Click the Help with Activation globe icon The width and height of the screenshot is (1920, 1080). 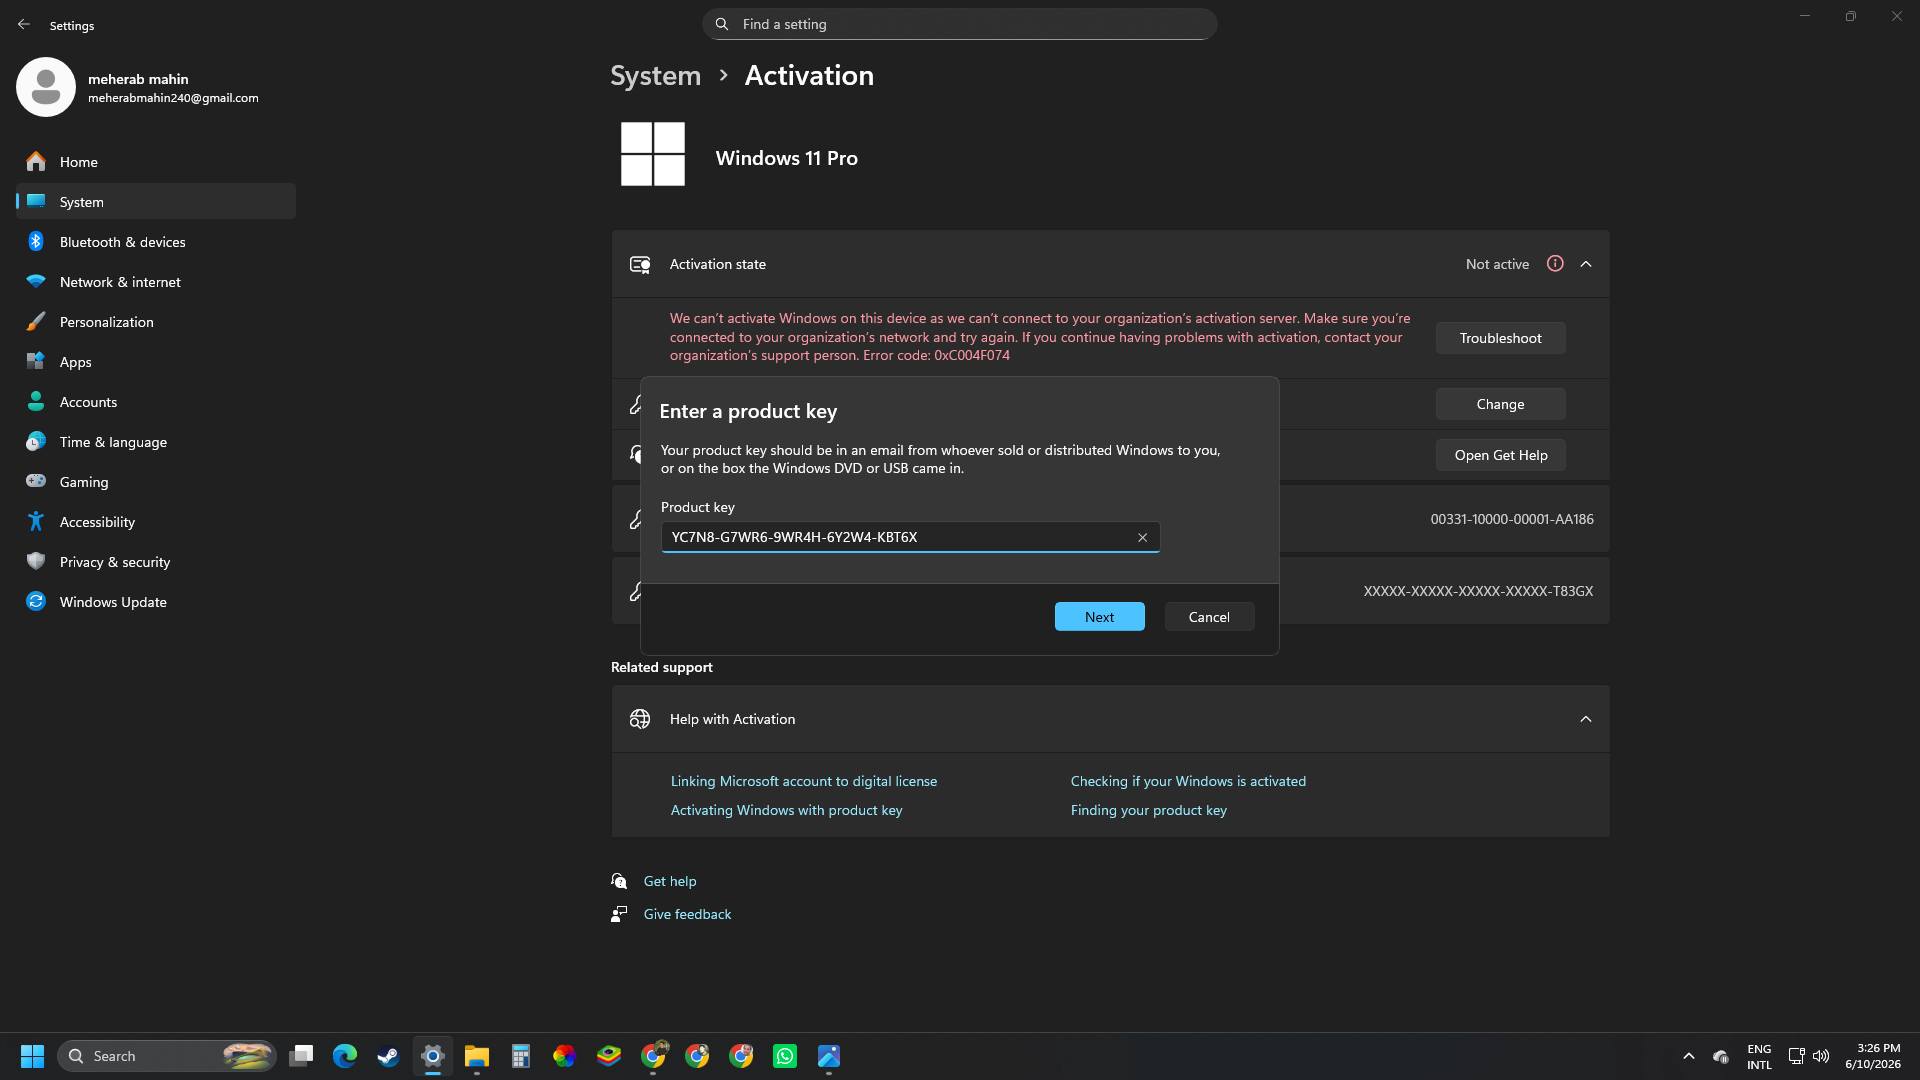pyautogui.click(x=640, y=719)
